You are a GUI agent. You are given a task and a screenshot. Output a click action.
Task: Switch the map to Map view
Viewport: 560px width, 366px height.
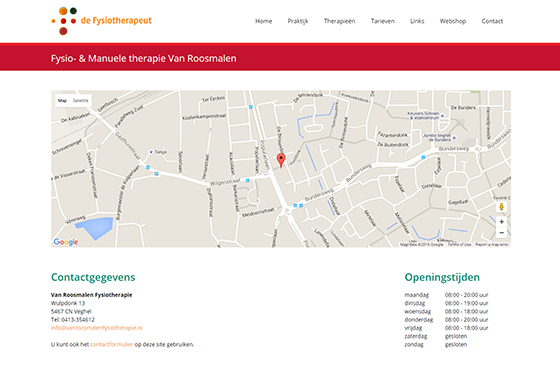point(62,101)
